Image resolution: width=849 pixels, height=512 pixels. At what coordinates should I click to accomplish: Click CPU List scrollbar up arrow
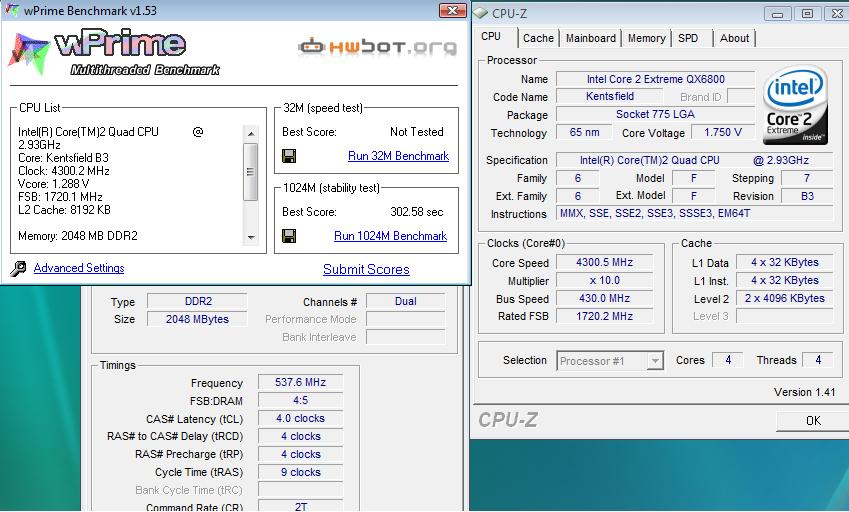(250, 133)
